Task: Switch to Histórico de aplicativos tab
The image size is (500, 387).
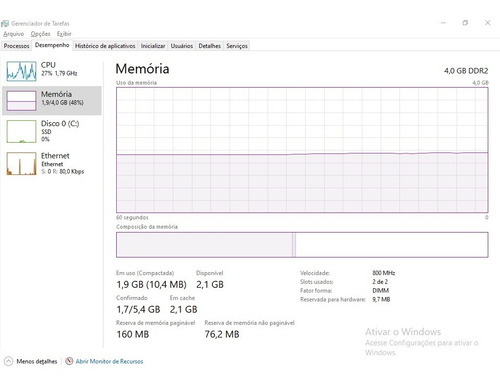Action: pos(105,46)
